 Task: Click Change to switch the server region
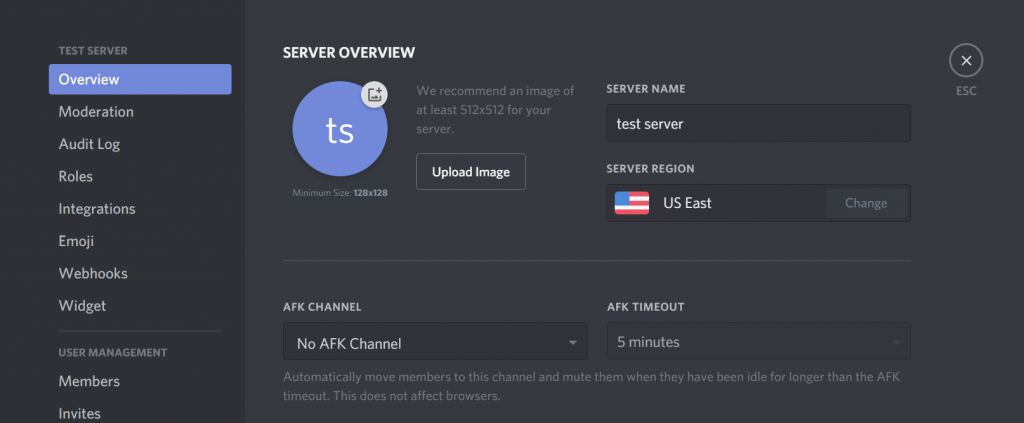pos(865,203)
